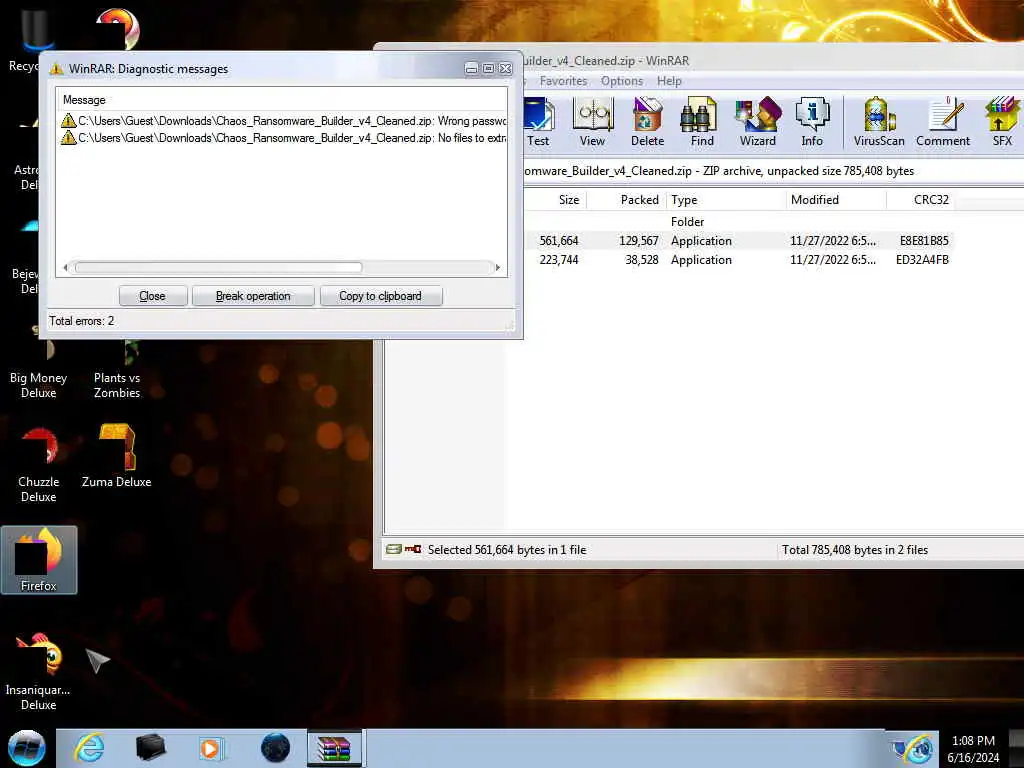Open the Find binoculars tool
Image resolution: width=1024 pixels, height=768 pixels.
(702, 121)
